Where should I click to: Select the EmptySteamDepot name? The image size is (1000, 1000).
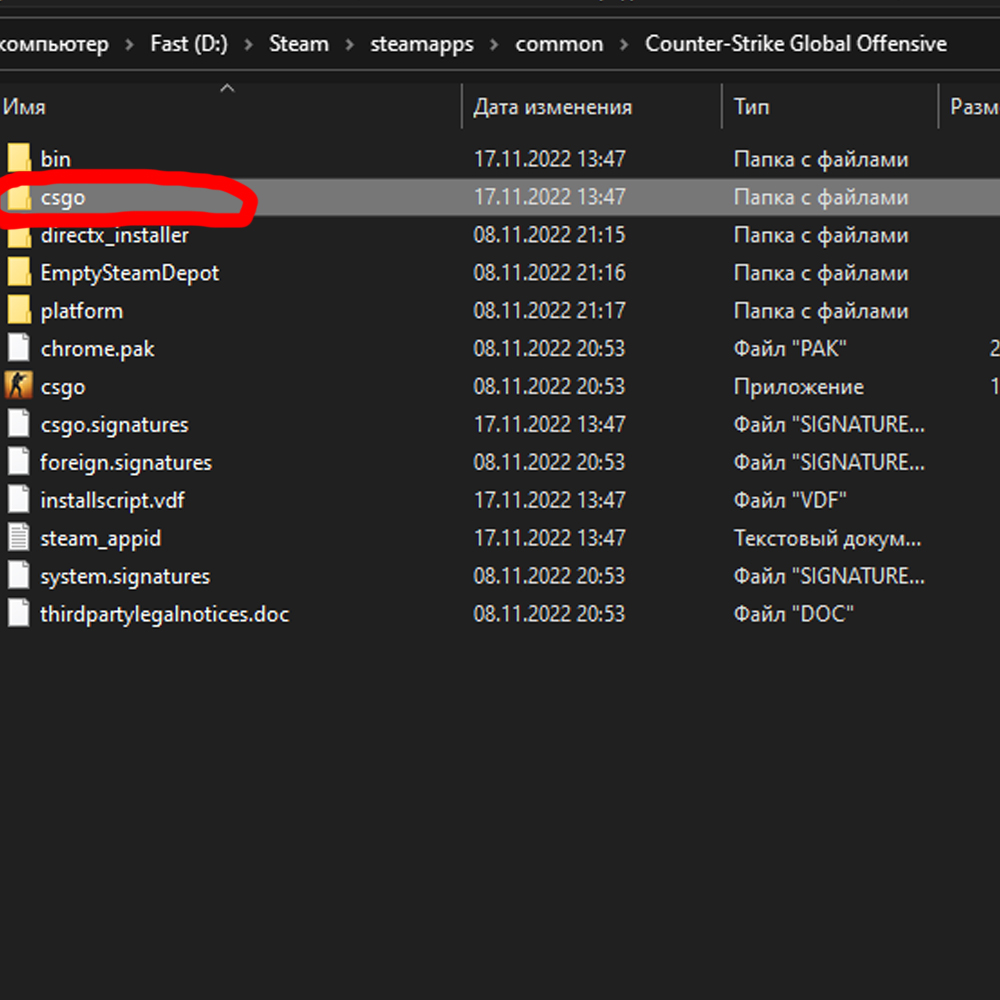(129, 274)
